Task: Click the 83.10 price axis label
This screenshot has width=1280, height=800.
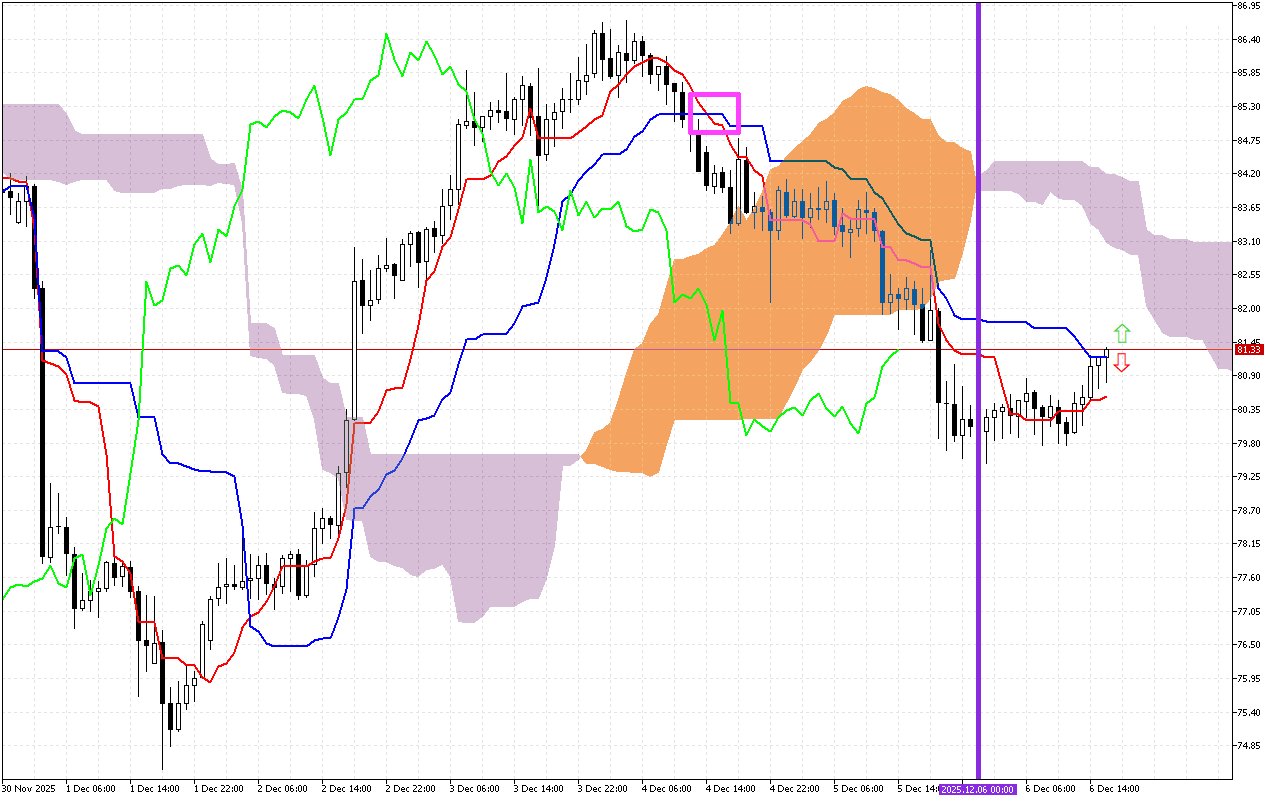Action: 1248,241
